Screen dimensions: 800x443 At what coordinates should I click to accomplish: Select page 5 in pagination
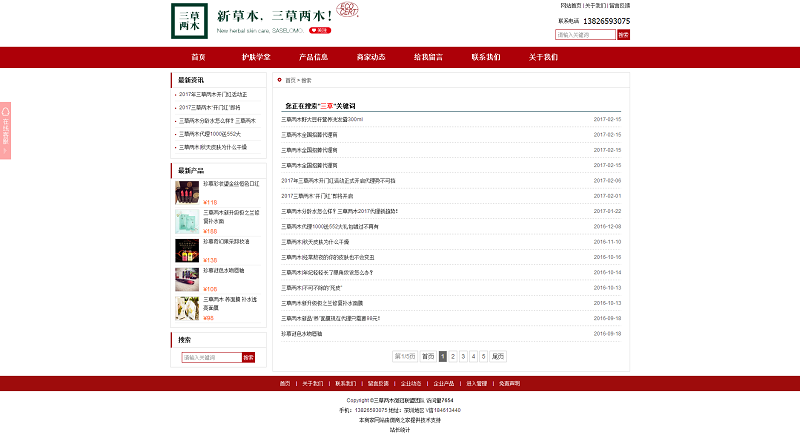[483, 356]
